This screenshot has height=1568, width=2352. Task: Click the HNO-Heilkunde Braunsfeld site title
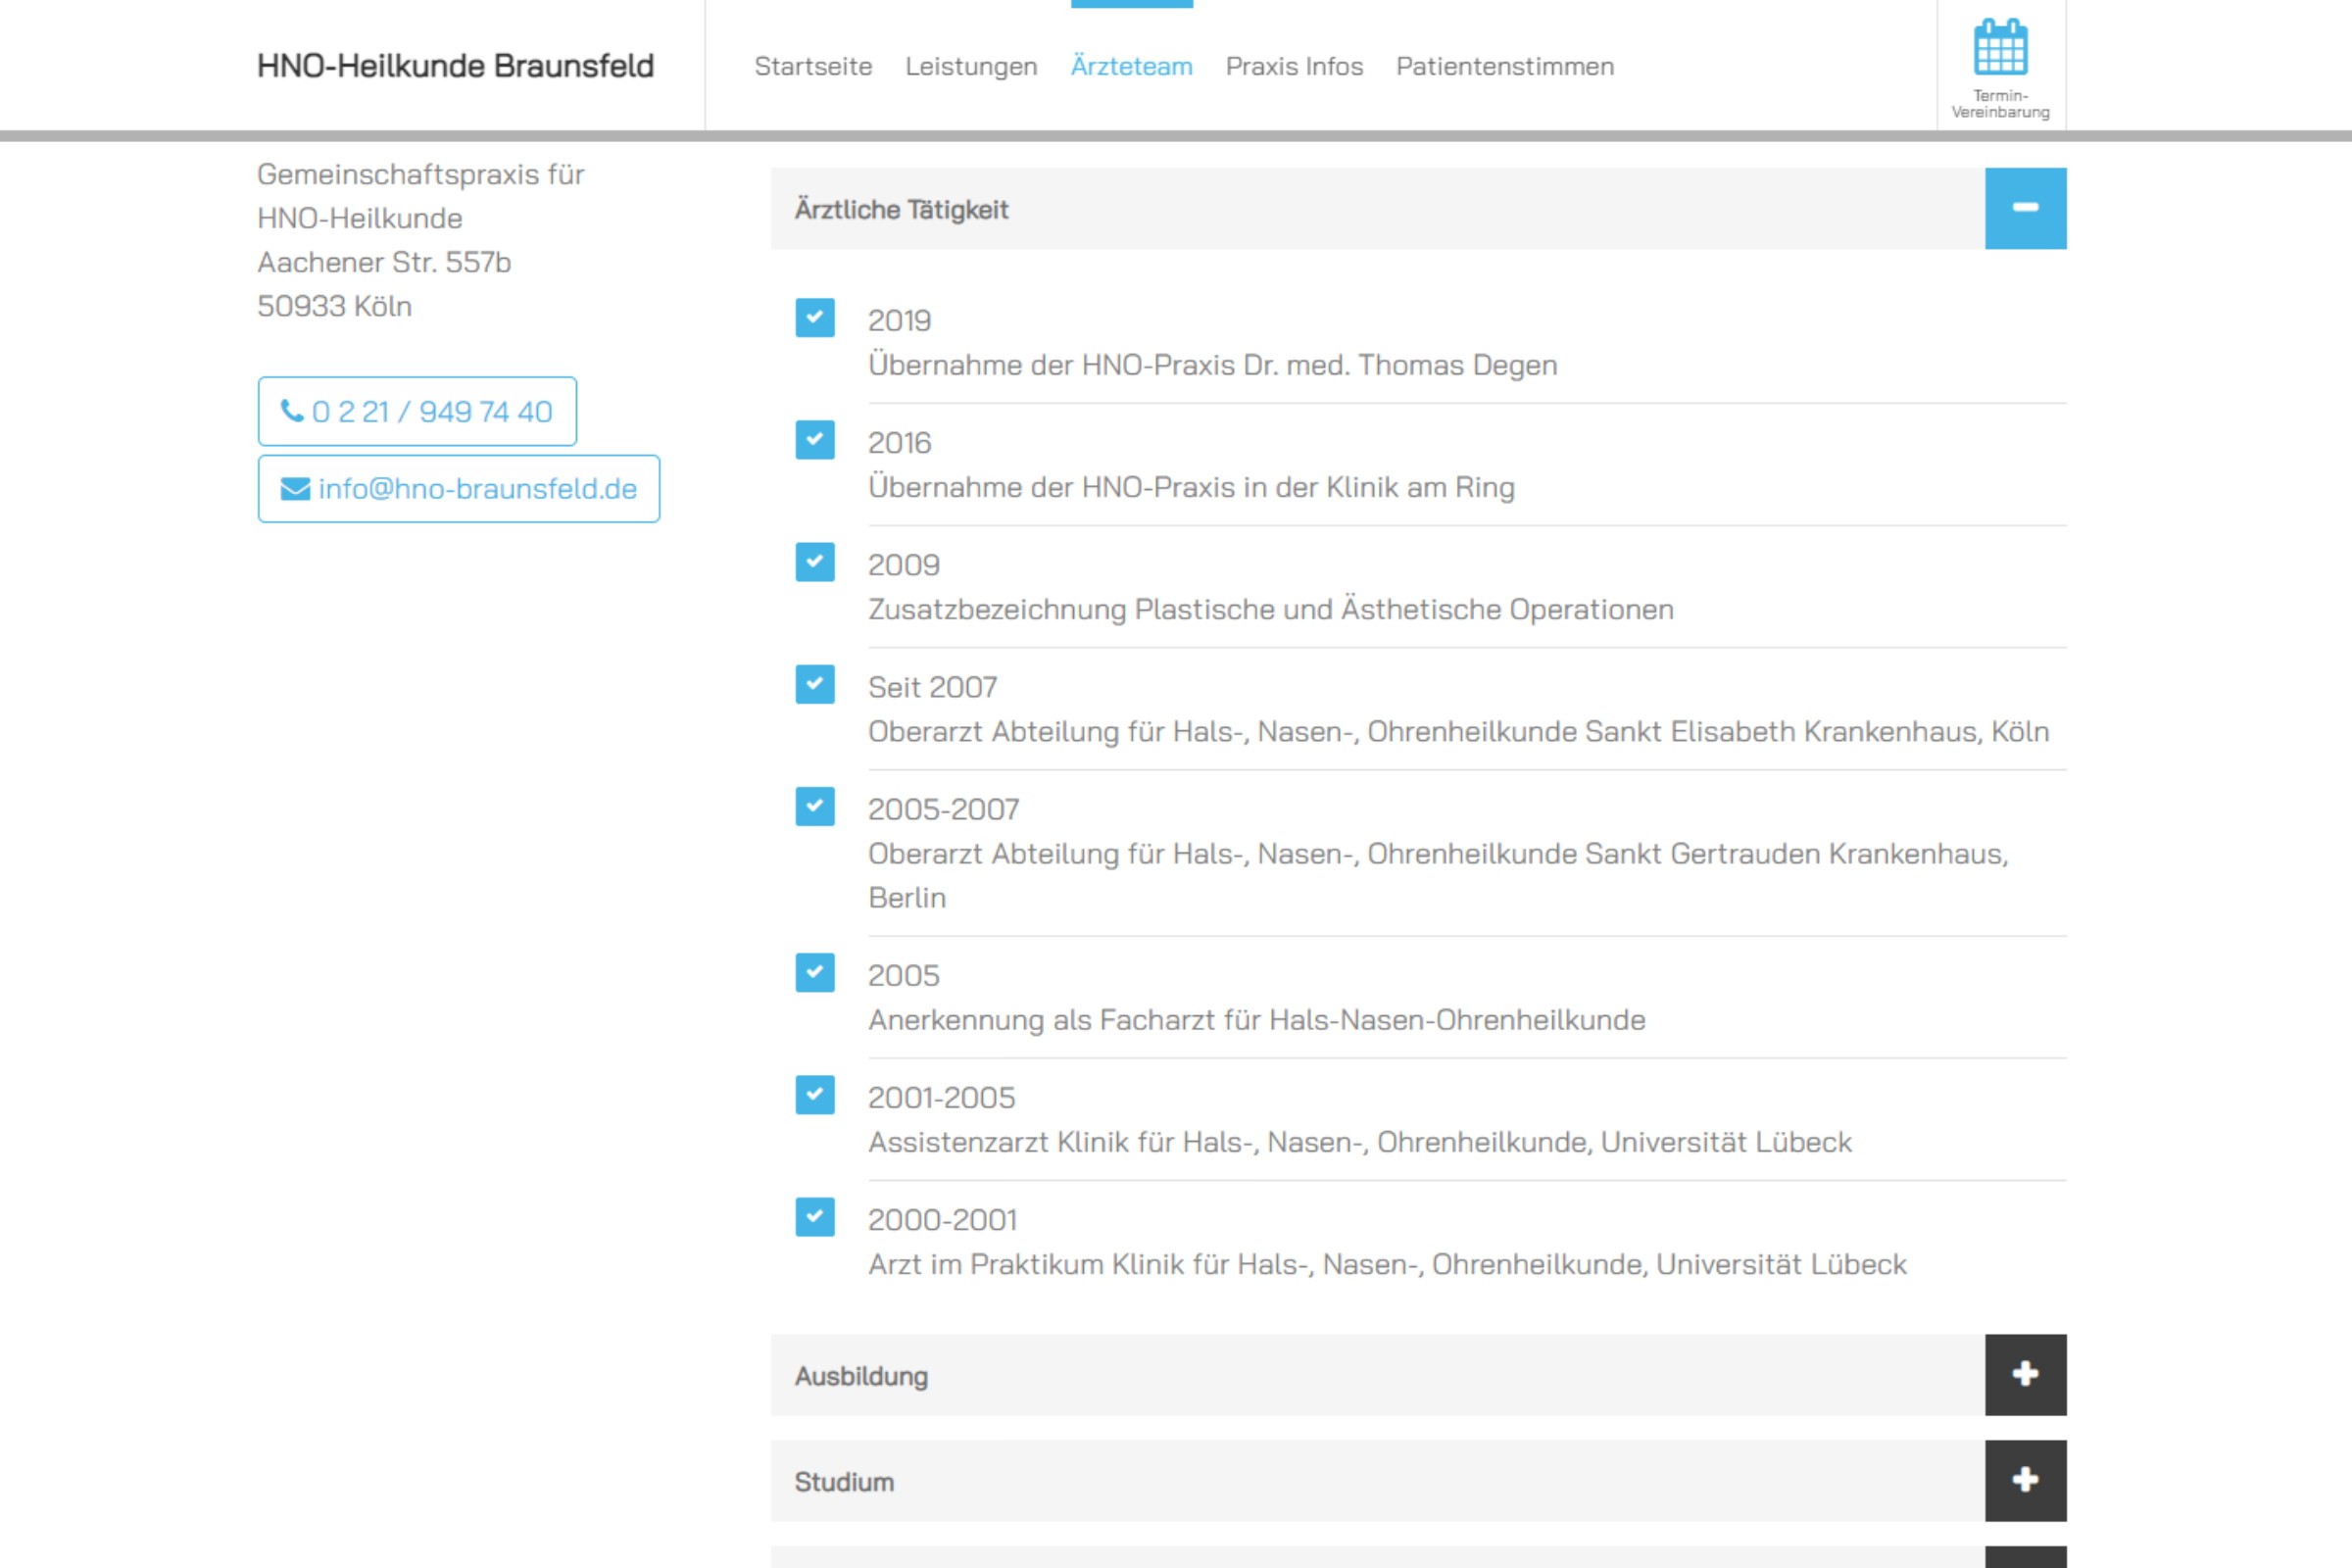click(455, 66)
